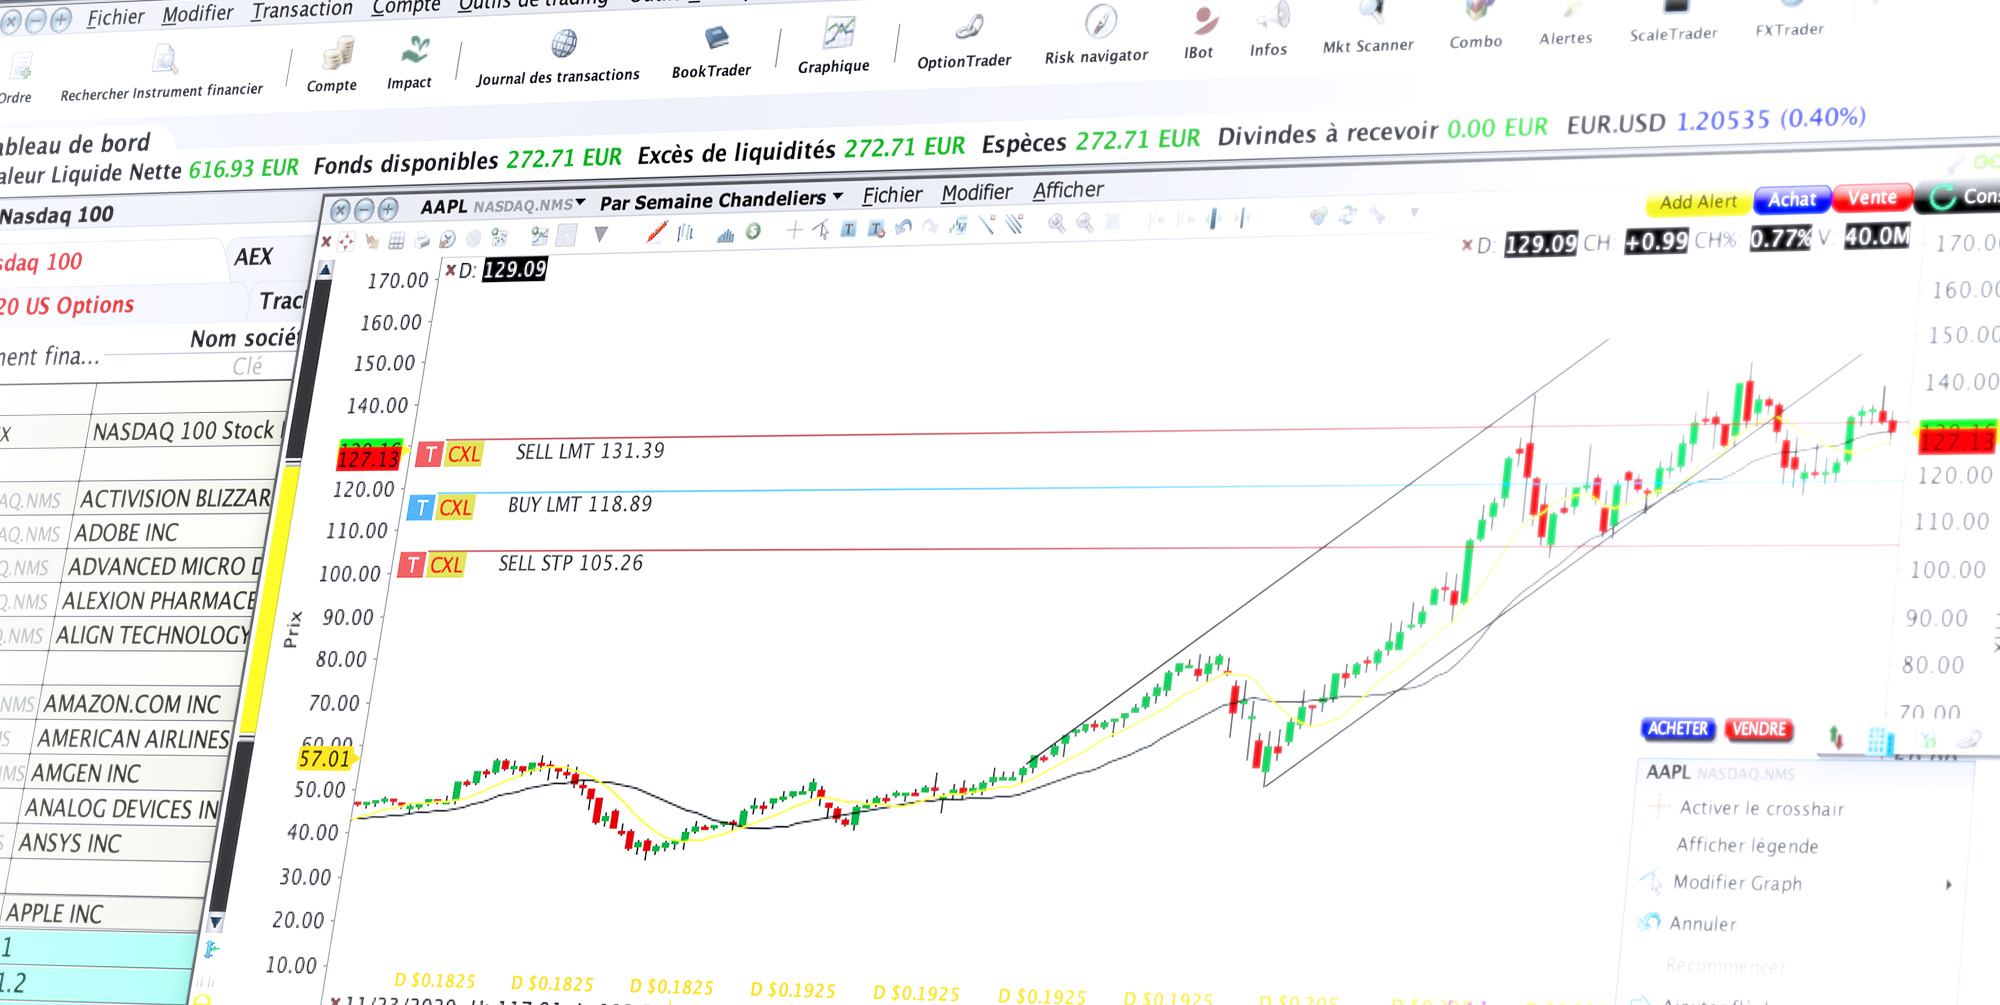
Task: Click the print icon in chart toolbar
Action: click(422, 240)
